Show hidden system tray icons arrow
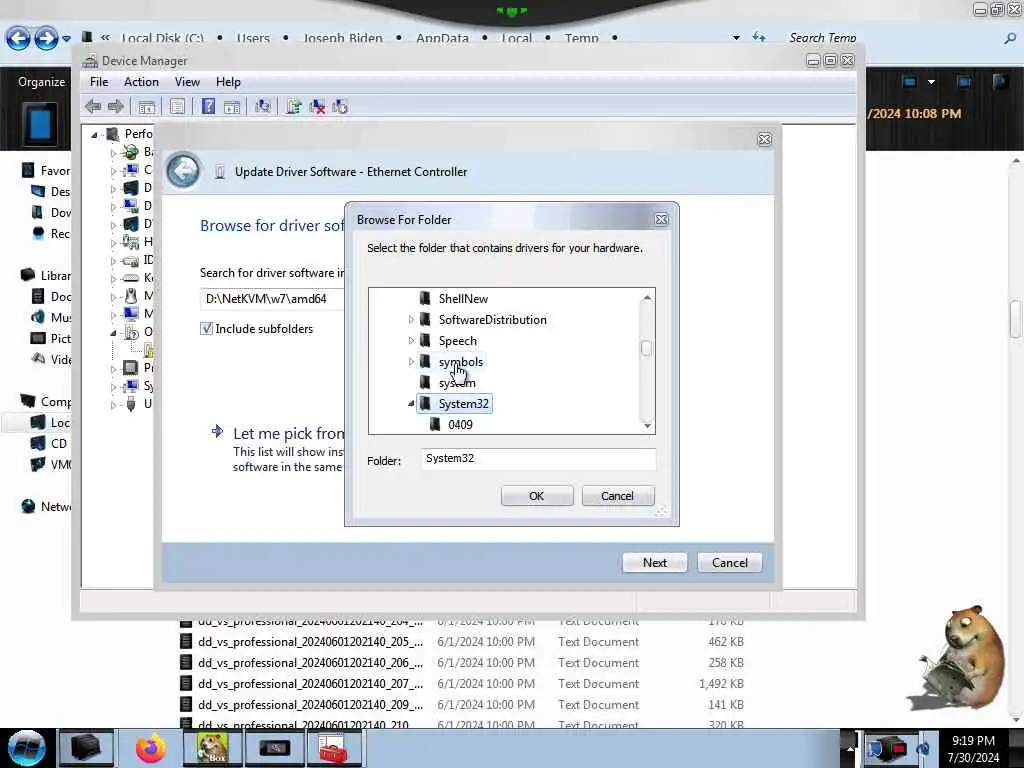Image resolution: width=1024 pixels, height=768 pixels. click(x=850, y=748)
